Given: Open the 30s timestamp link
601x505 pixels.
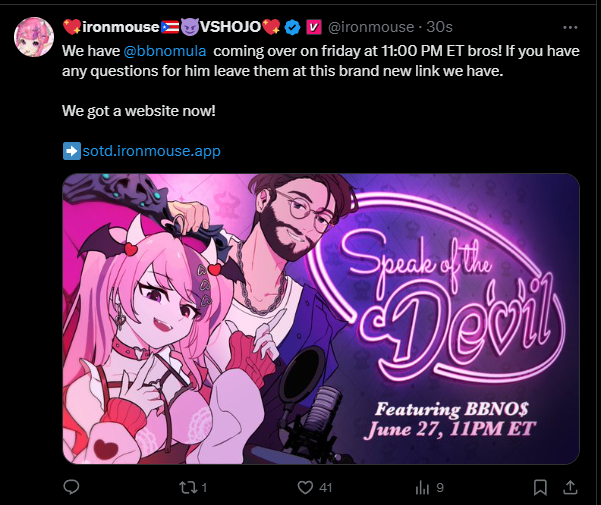Looking at the screenshot, I should [x=439, y=27].
